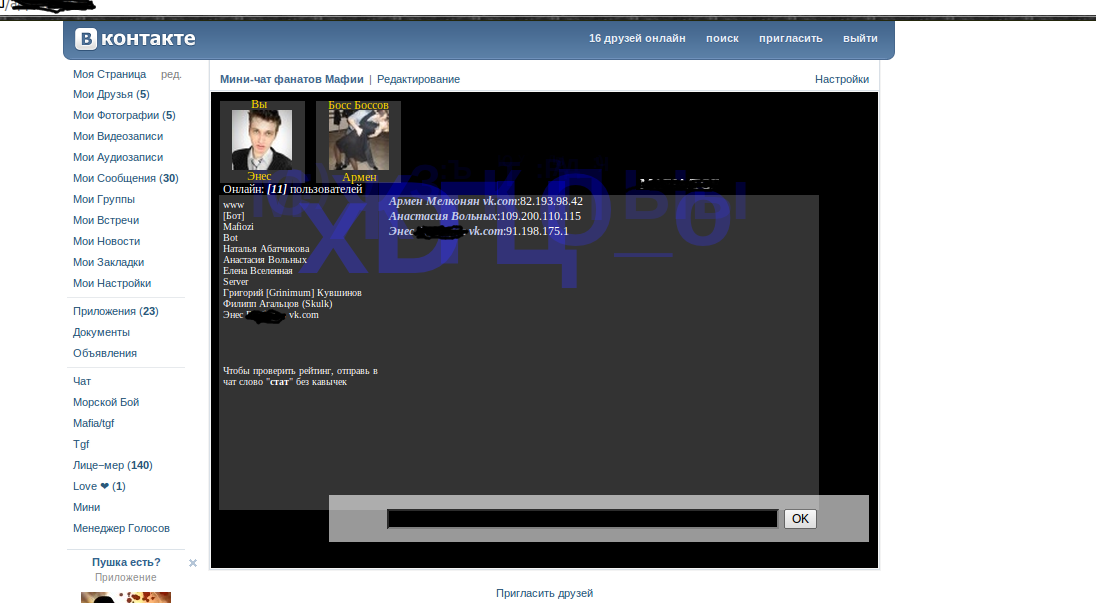Click Редактирование tab link

point(418,79)
